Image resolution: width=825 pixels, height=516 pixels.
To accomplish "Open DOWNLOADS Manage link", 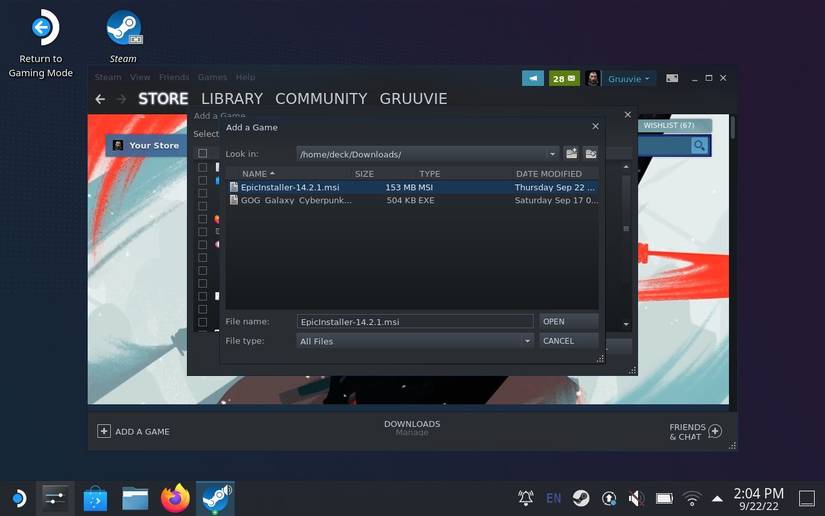I will 412,428.
